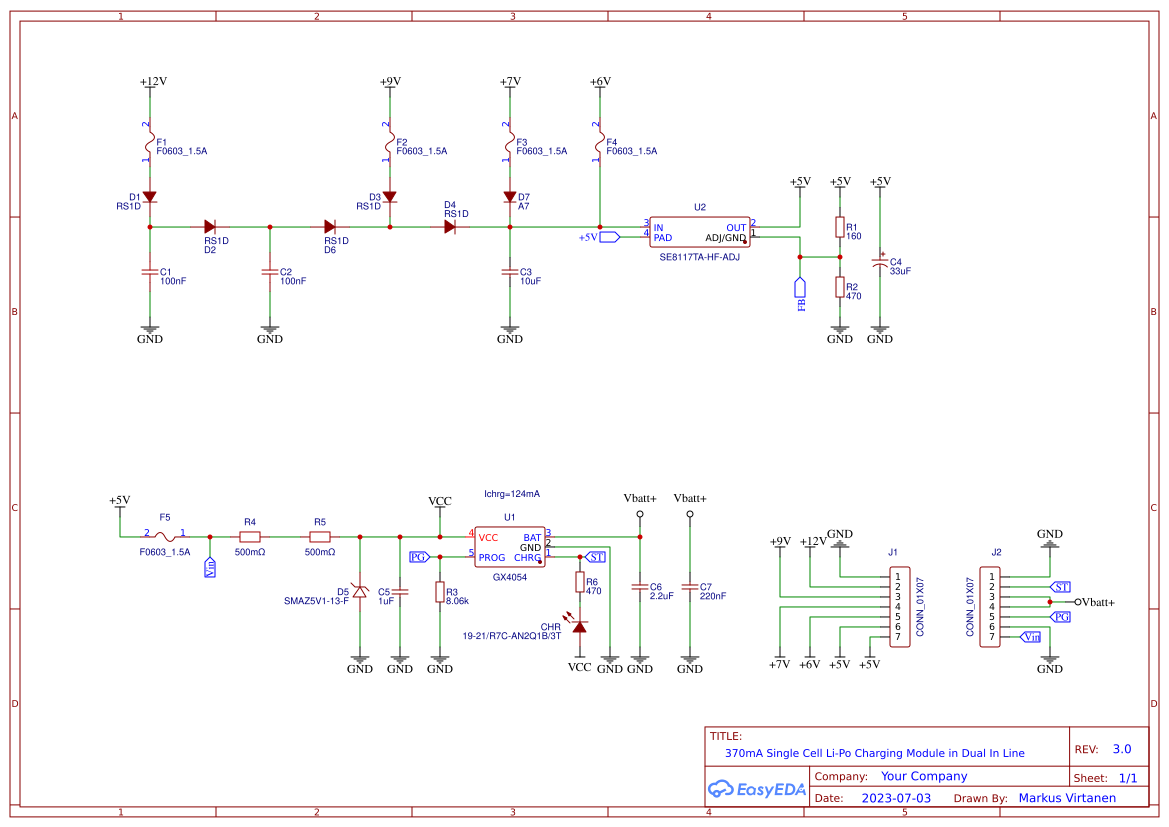
Task: Click connector J1 CONN_01X07
Action: (898, 608)
